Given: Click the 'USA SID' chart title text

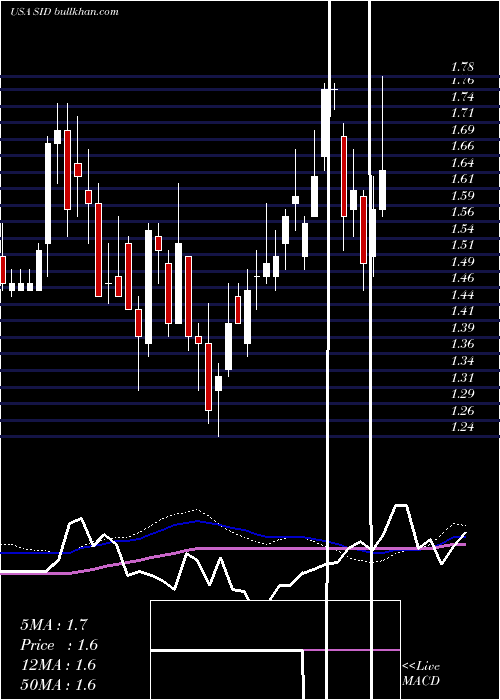Looking at the screenshot, I should tap(31, 12).
